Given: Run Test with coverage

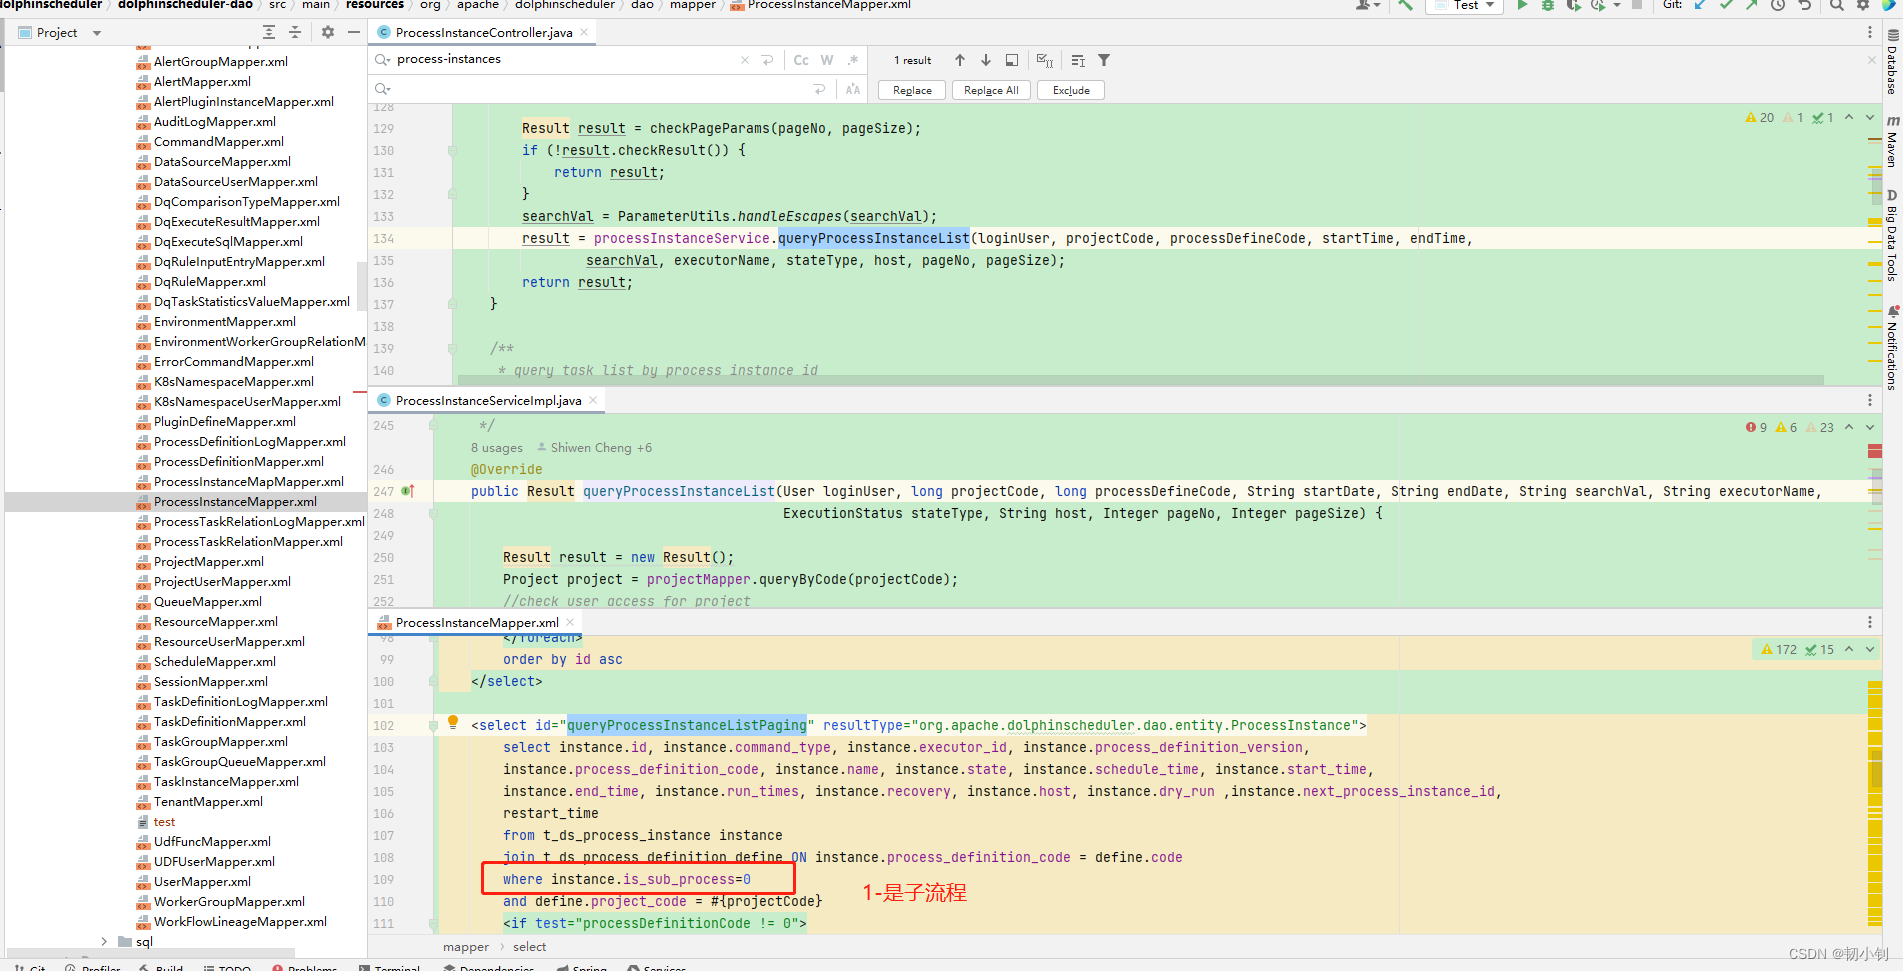Looking at the screenshot, I should pos(1573,5).
